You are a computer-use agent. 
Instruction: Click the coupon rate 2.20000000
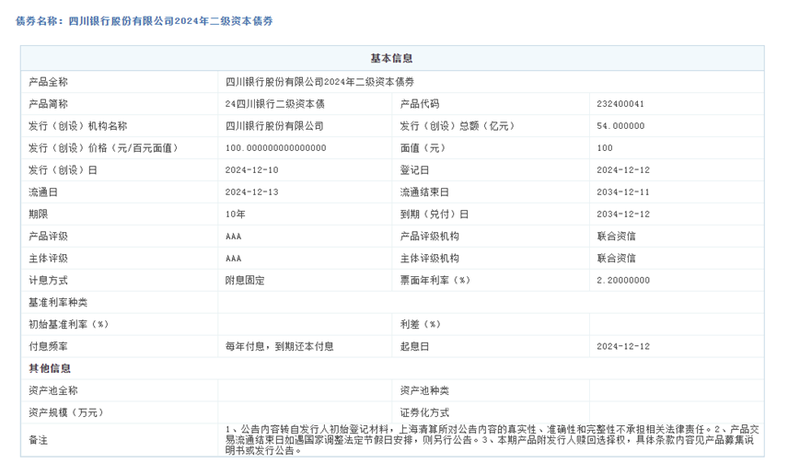coord(623,280)
